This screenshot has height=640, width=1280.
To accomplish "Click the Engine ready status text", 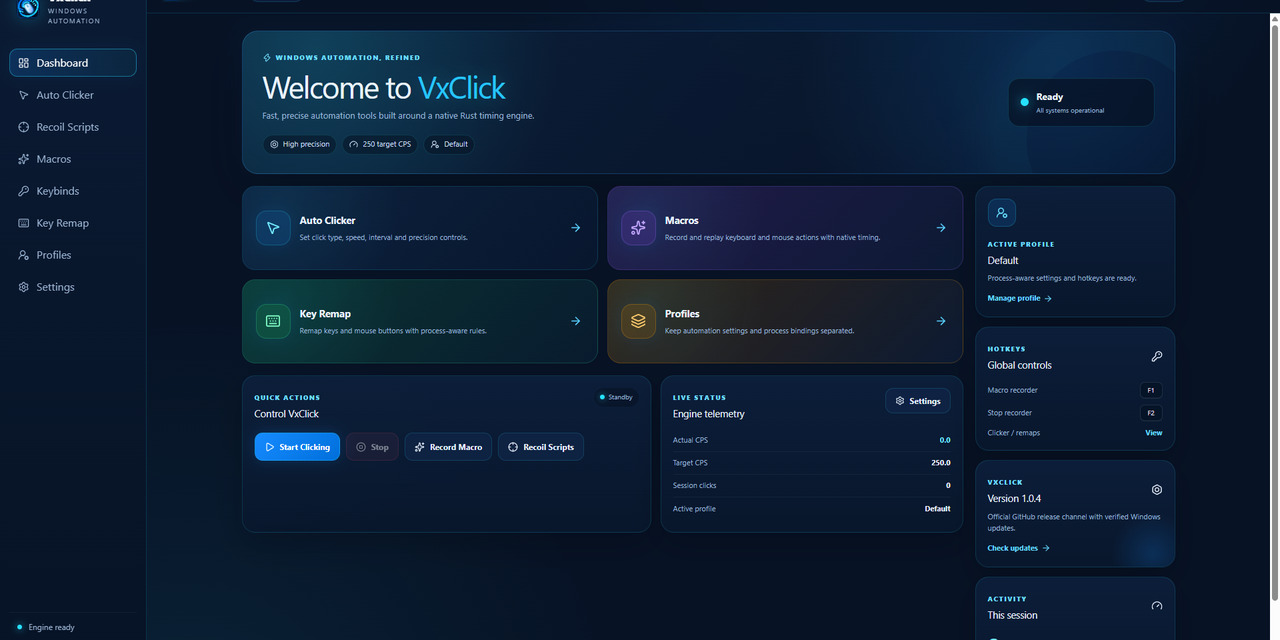I will [52, 627].
